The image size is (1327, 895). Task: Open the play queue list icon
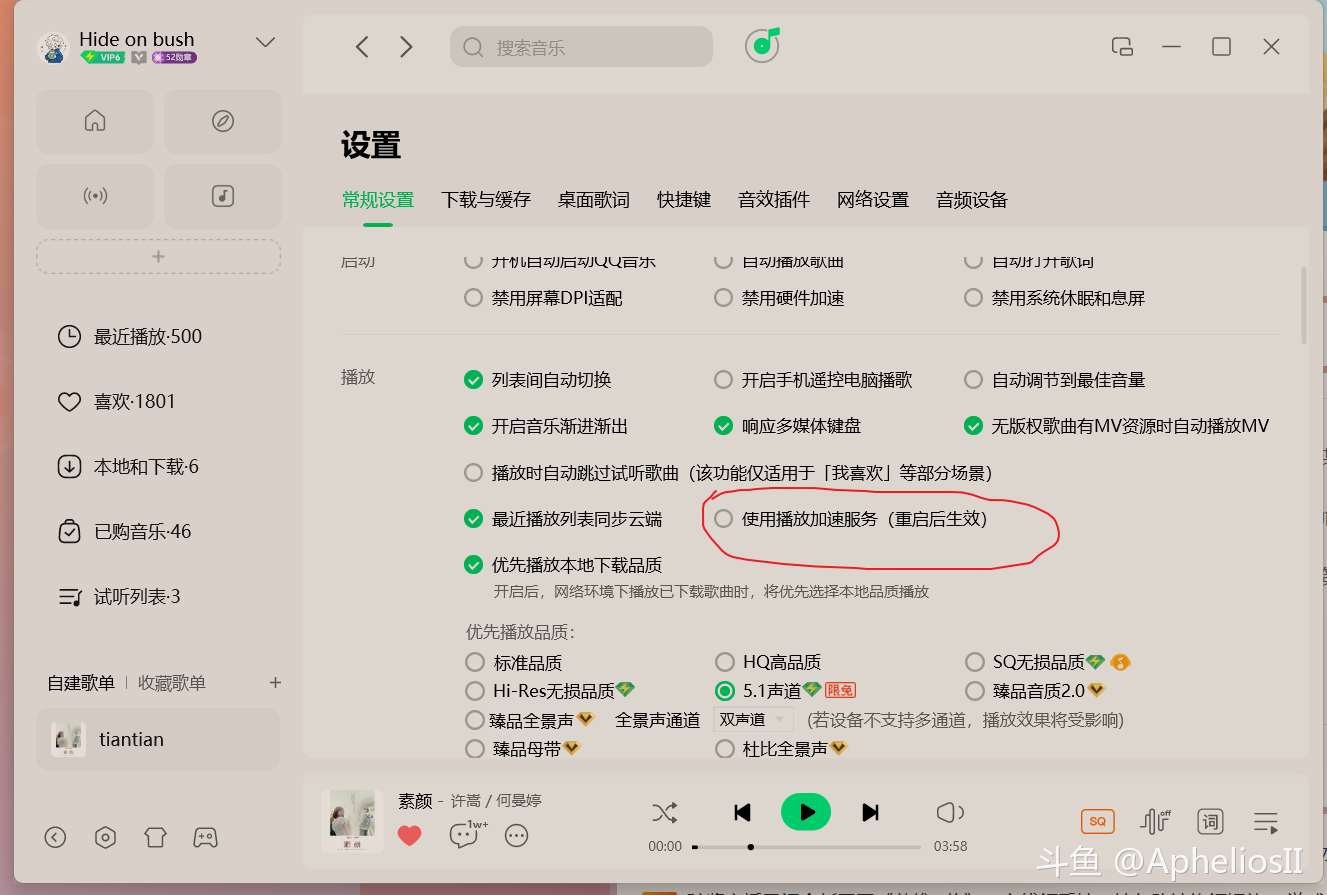1265,822
